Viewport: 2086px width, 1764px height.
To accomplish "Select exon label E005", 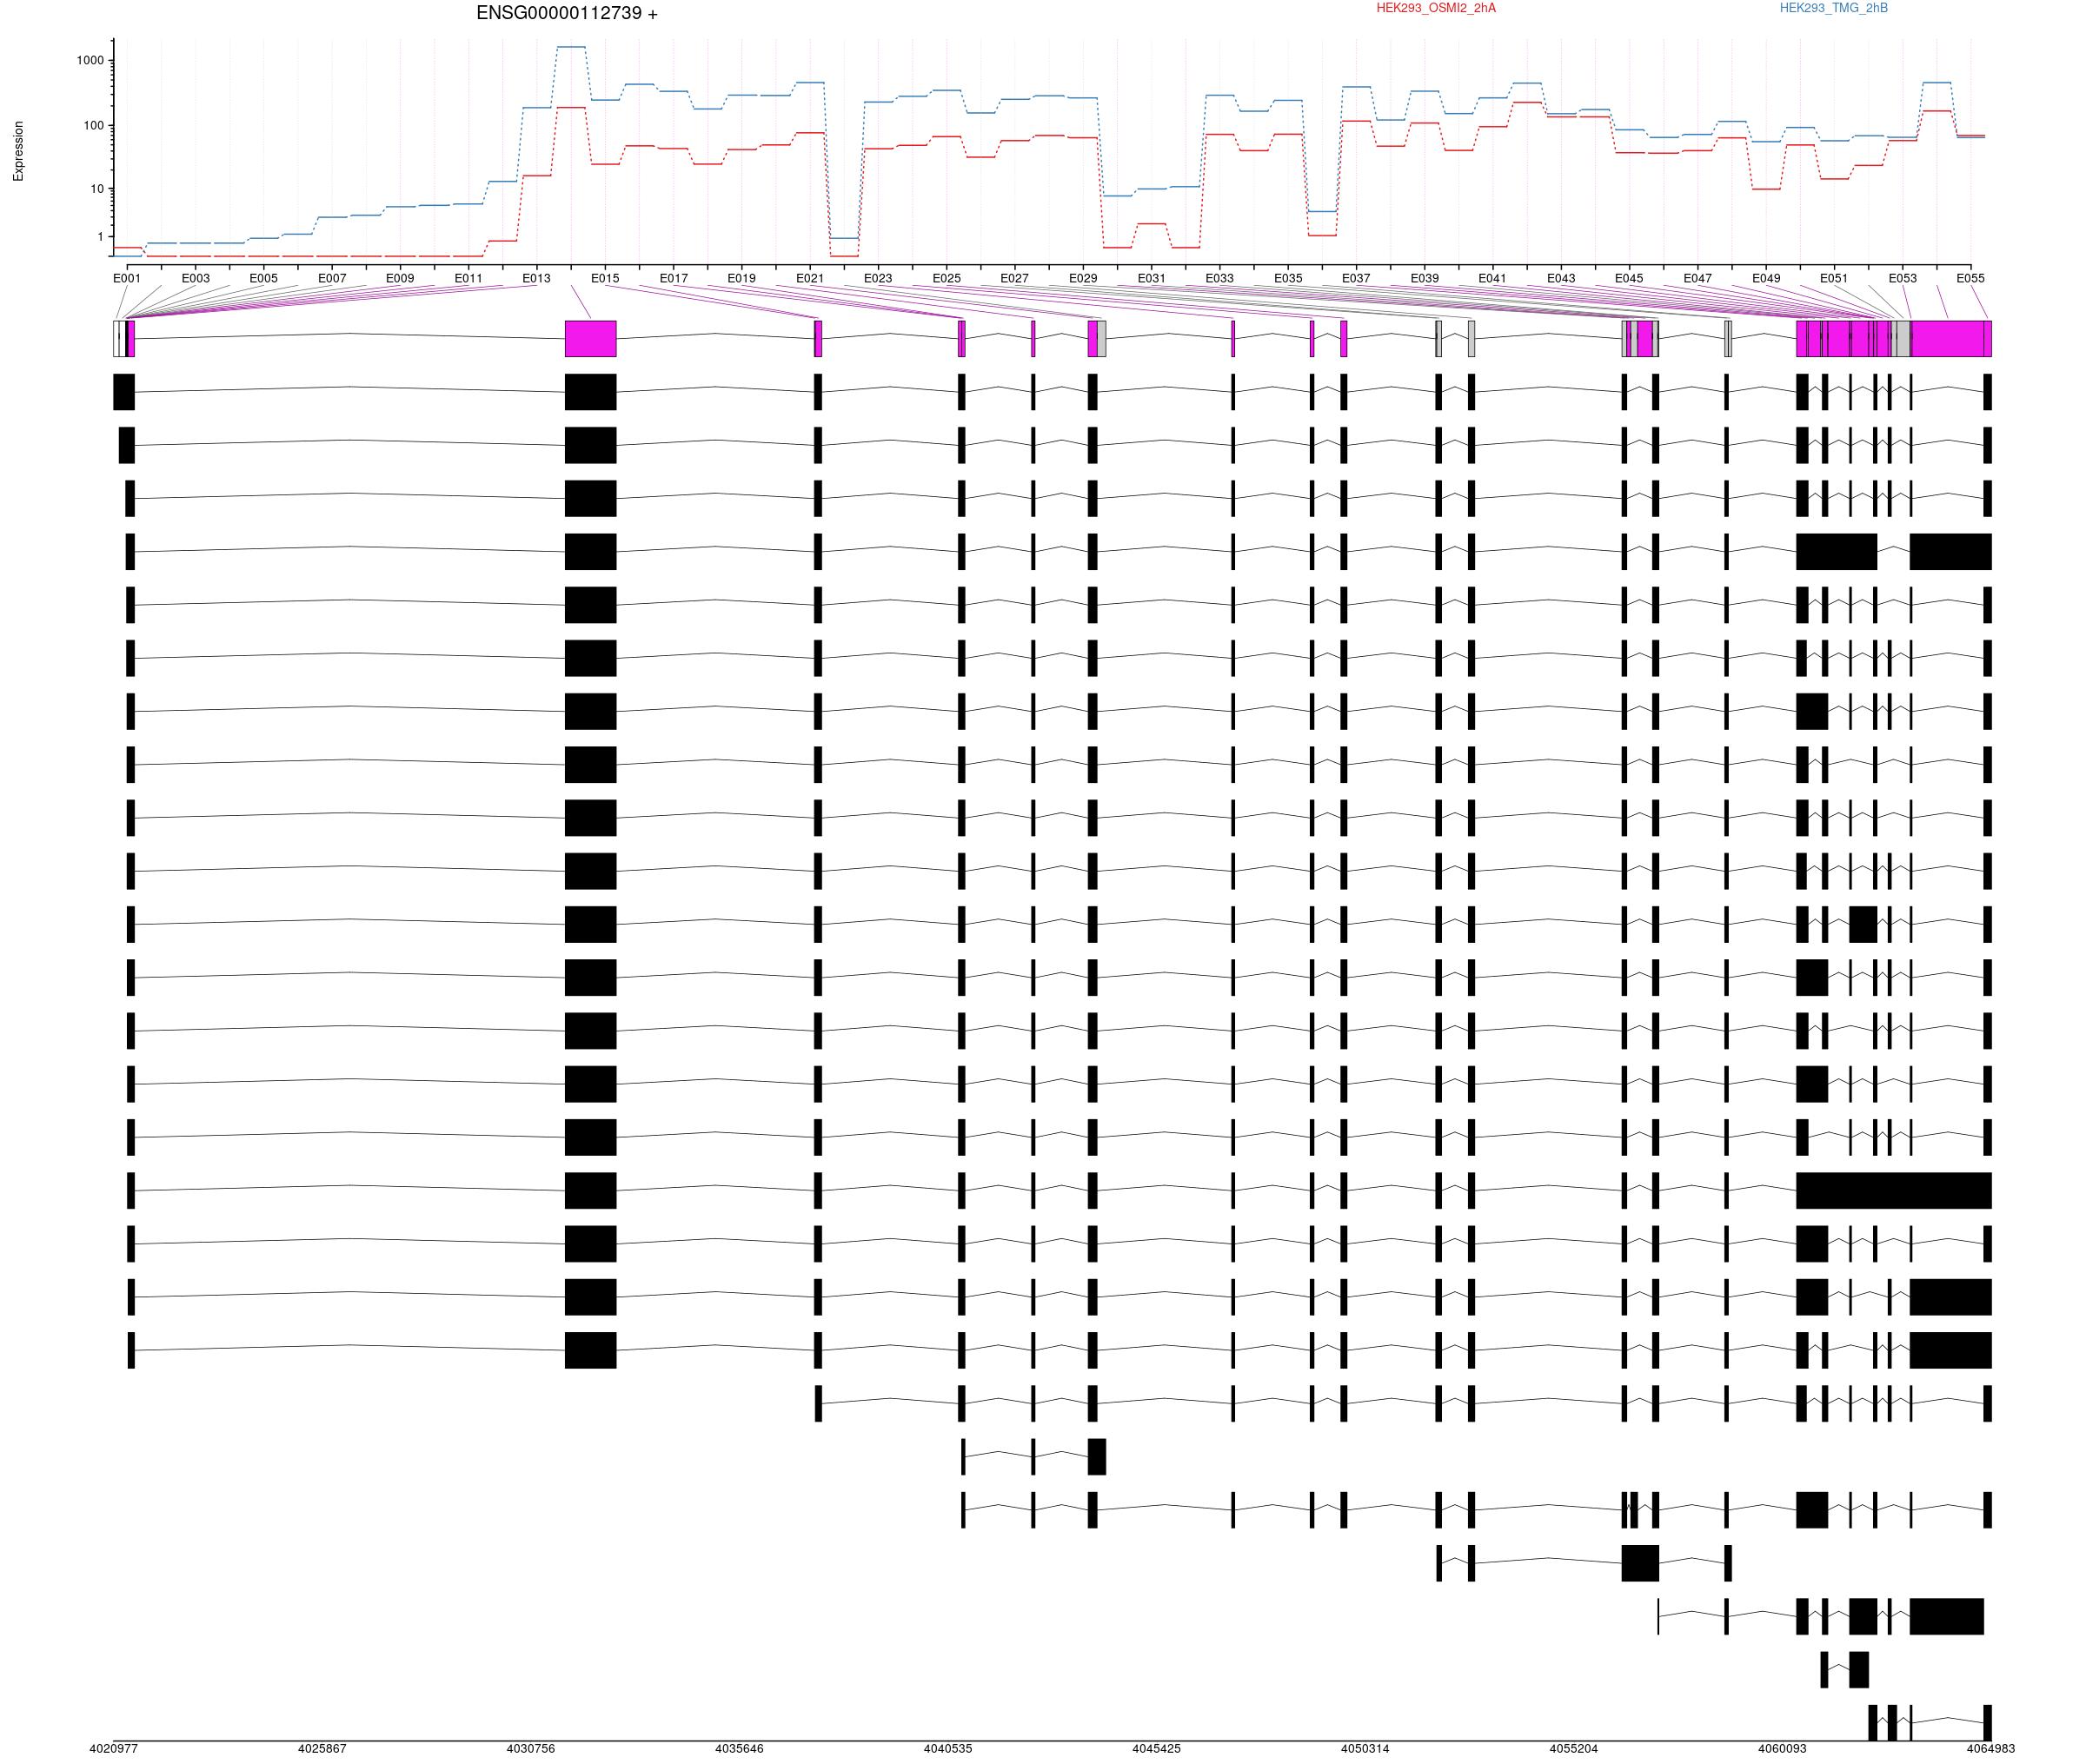I will tap(264, 278).
